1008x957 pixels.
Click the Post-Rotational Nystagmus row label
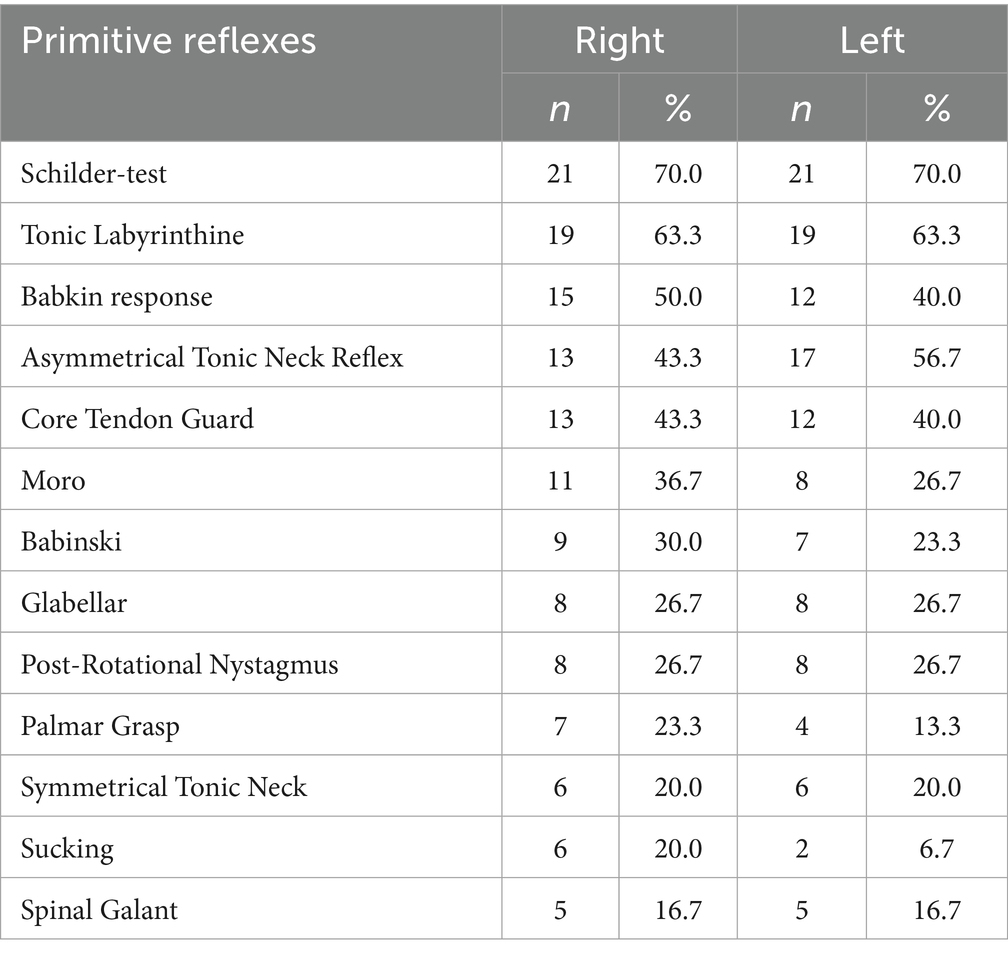click(x=179, y=664)
